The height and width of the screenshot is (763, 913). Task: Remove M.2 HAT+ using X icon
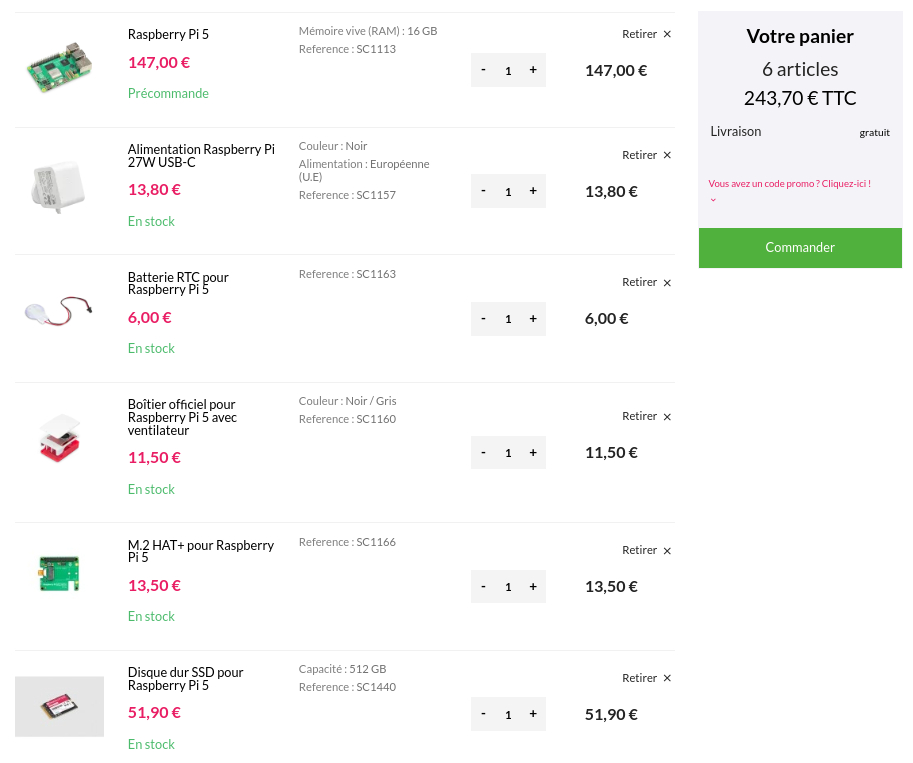667,551
